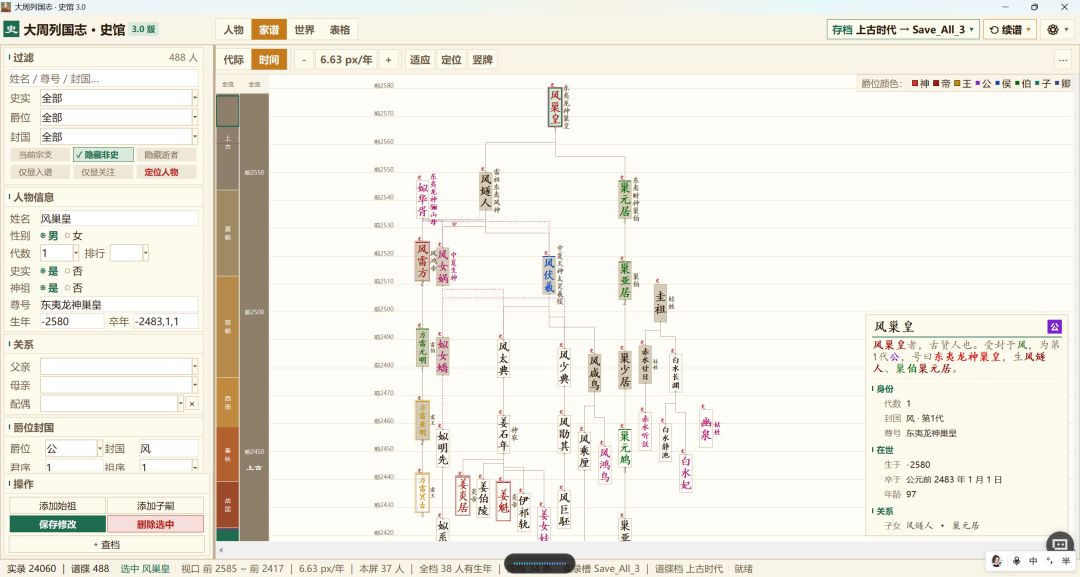Click the 添加始祖 button
The width and height of the screenshot is (1080, 577).
pos(58,506)
